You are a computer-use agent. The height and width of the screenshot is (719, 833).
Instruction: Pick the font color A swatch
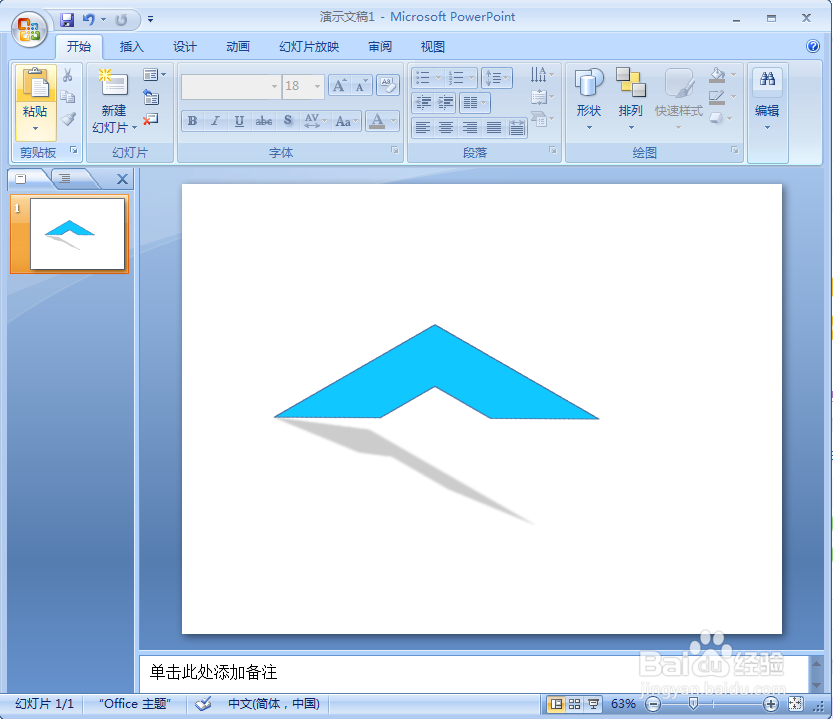377,121
